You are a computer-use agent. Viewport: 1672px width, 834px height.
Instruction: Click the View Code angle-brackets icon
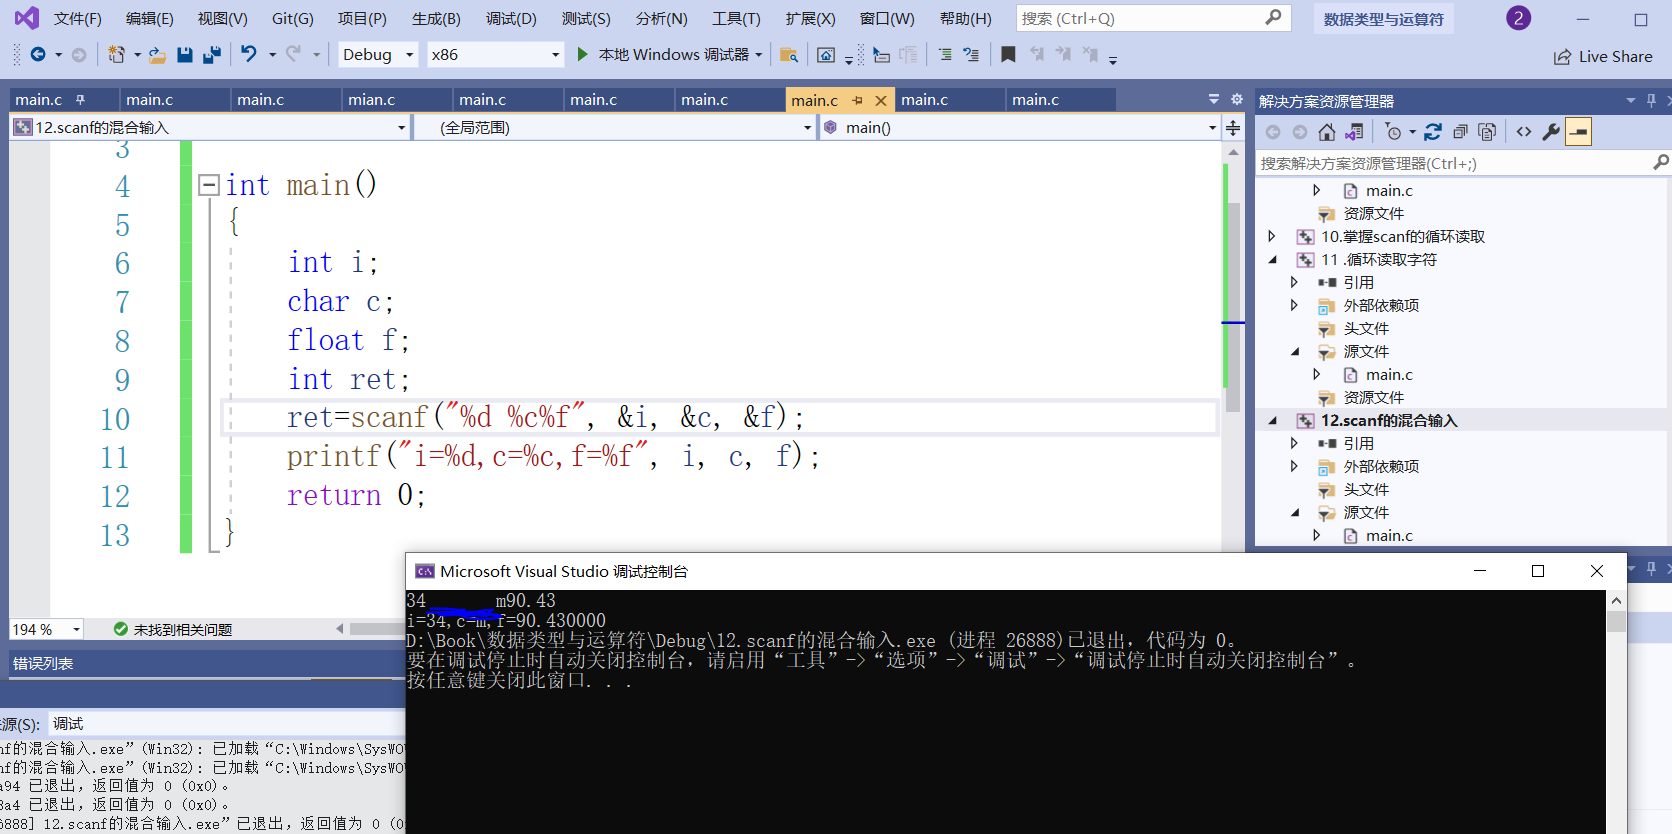point(1524,132)
